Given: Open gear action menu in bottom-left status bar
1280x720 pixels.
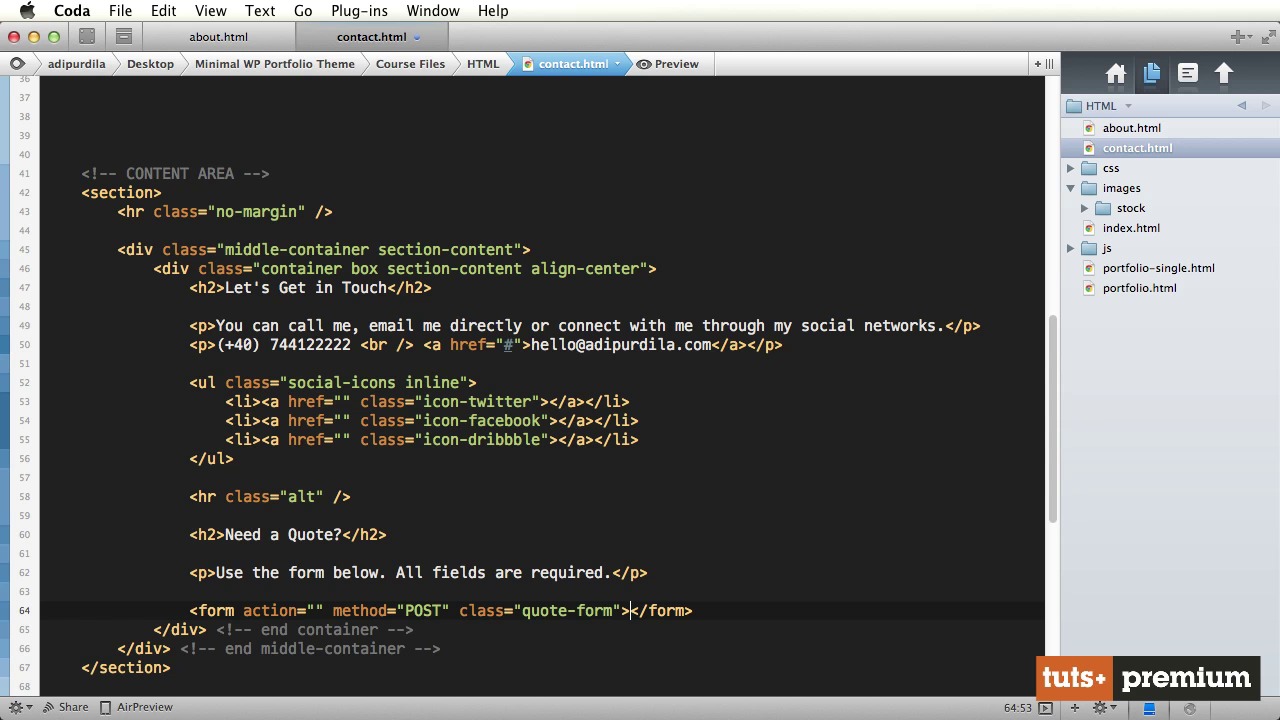Looking at the screenshot, I should coord(19,707).
